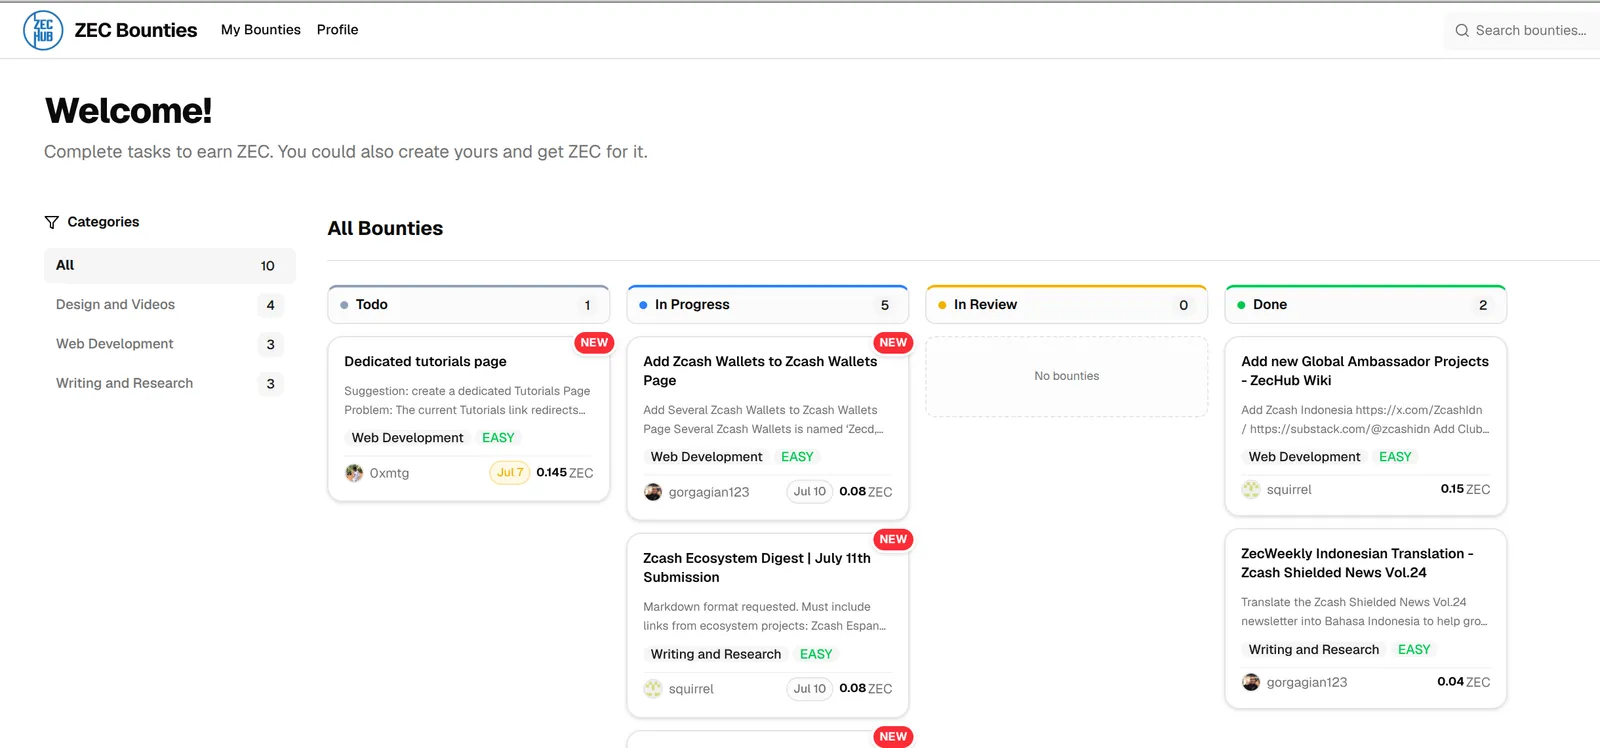Click Writing and Research tag on Ecosystem Digest card
Viewport: 1600px width, 748px height.
(716, 654)
